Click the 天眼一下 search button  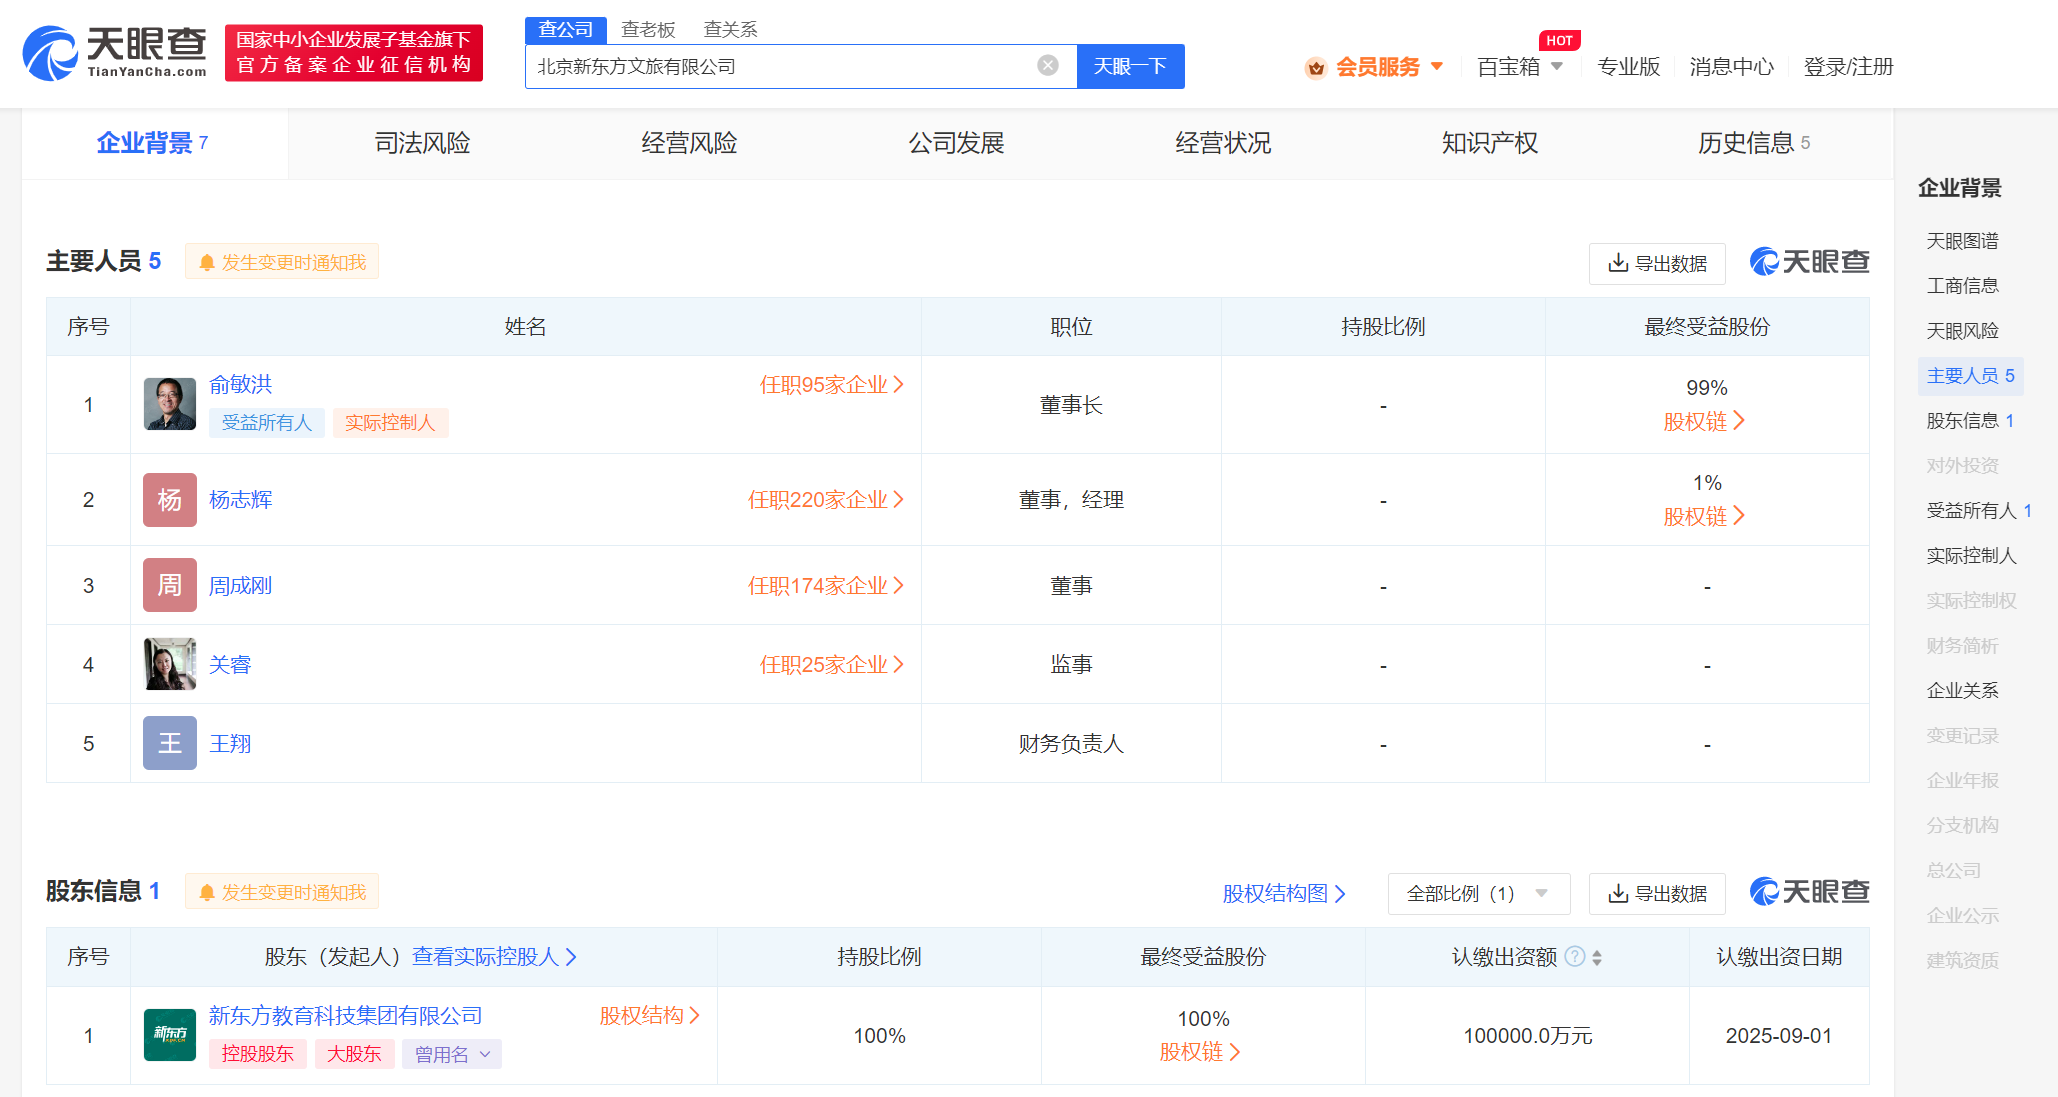click(x=1130, y=66)
